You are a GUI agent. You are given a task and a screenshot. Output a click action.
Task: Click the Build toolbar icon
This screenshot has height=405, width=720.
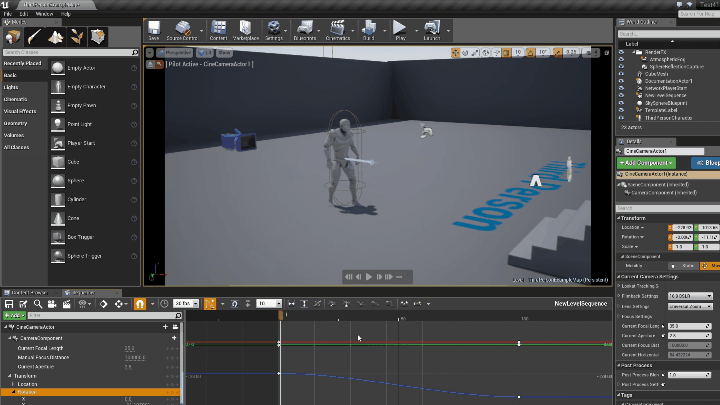tap(369, 30)
